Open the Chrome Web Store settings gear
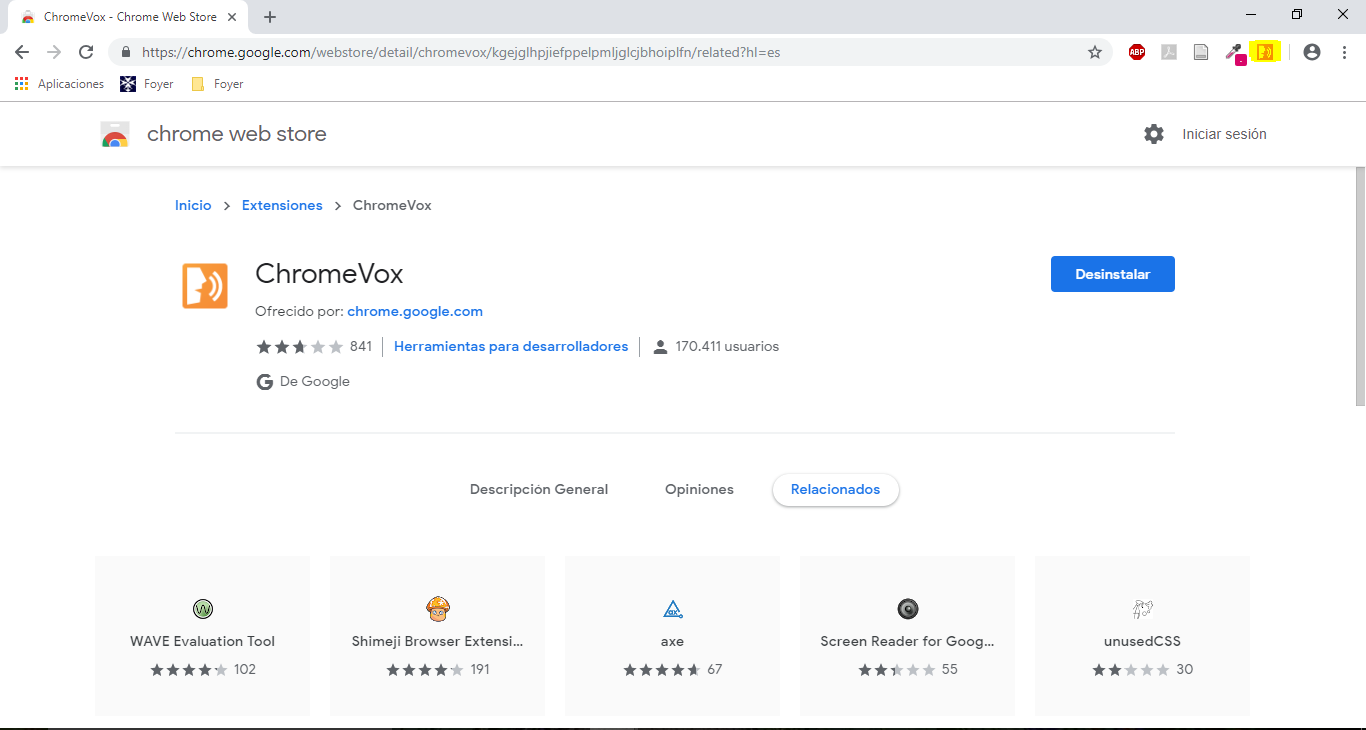Viewport: 1366px width, 730px height. 1154,133
